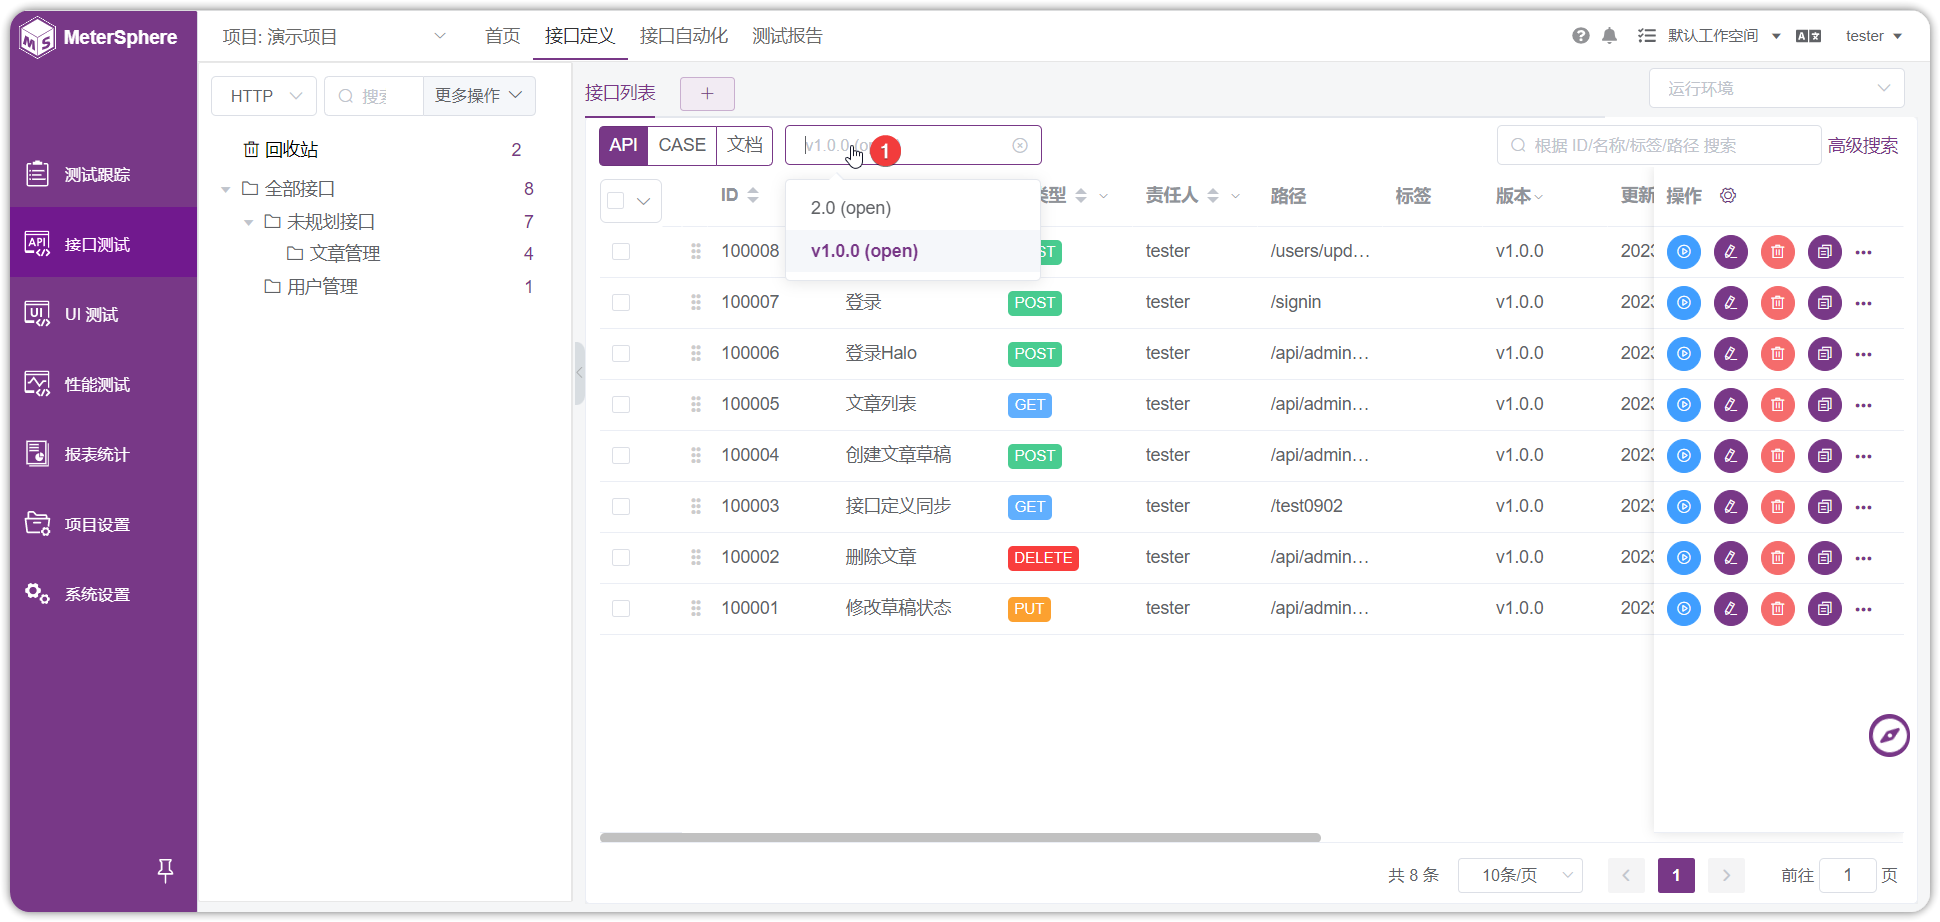Open the compass navigation floating button
Image resolution: width=1940 pixels, height=922 pixels.
(1890, 736)
